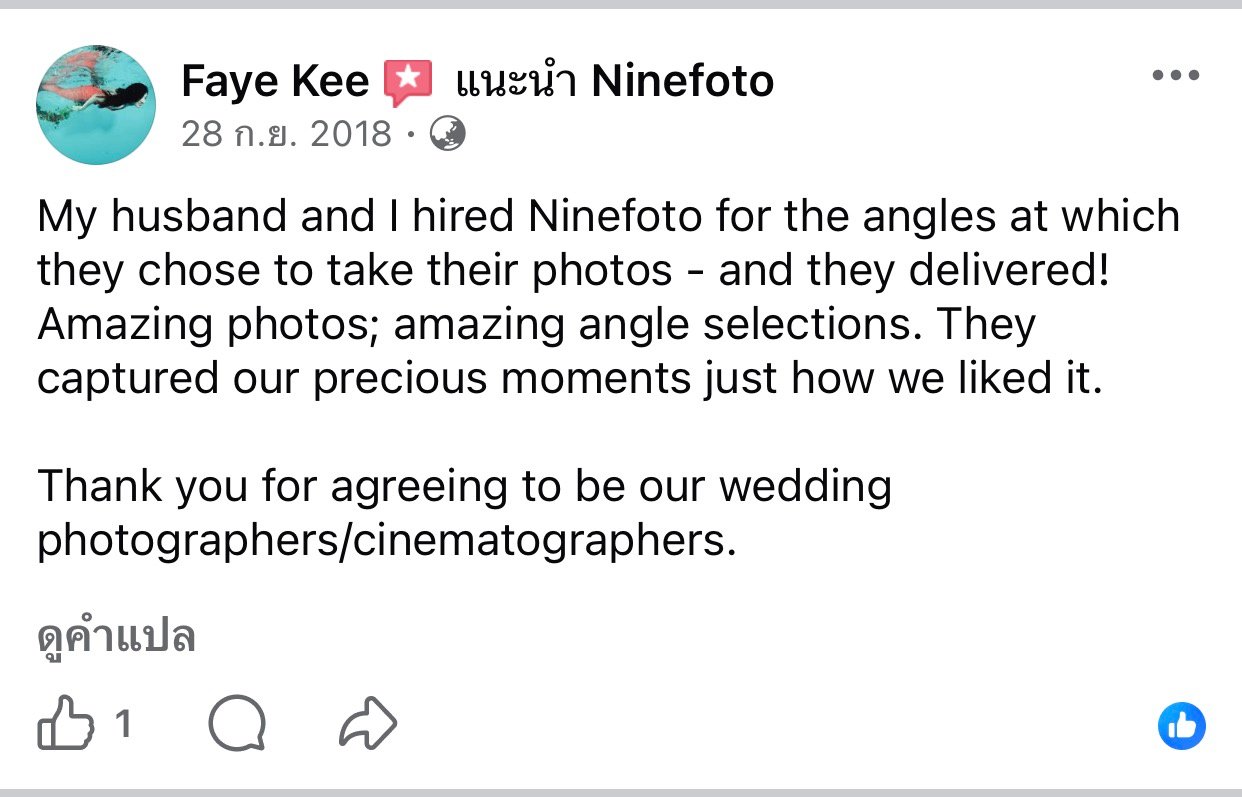
Task: Click the แนะนำ recommends label
Action: pos(515,81)
